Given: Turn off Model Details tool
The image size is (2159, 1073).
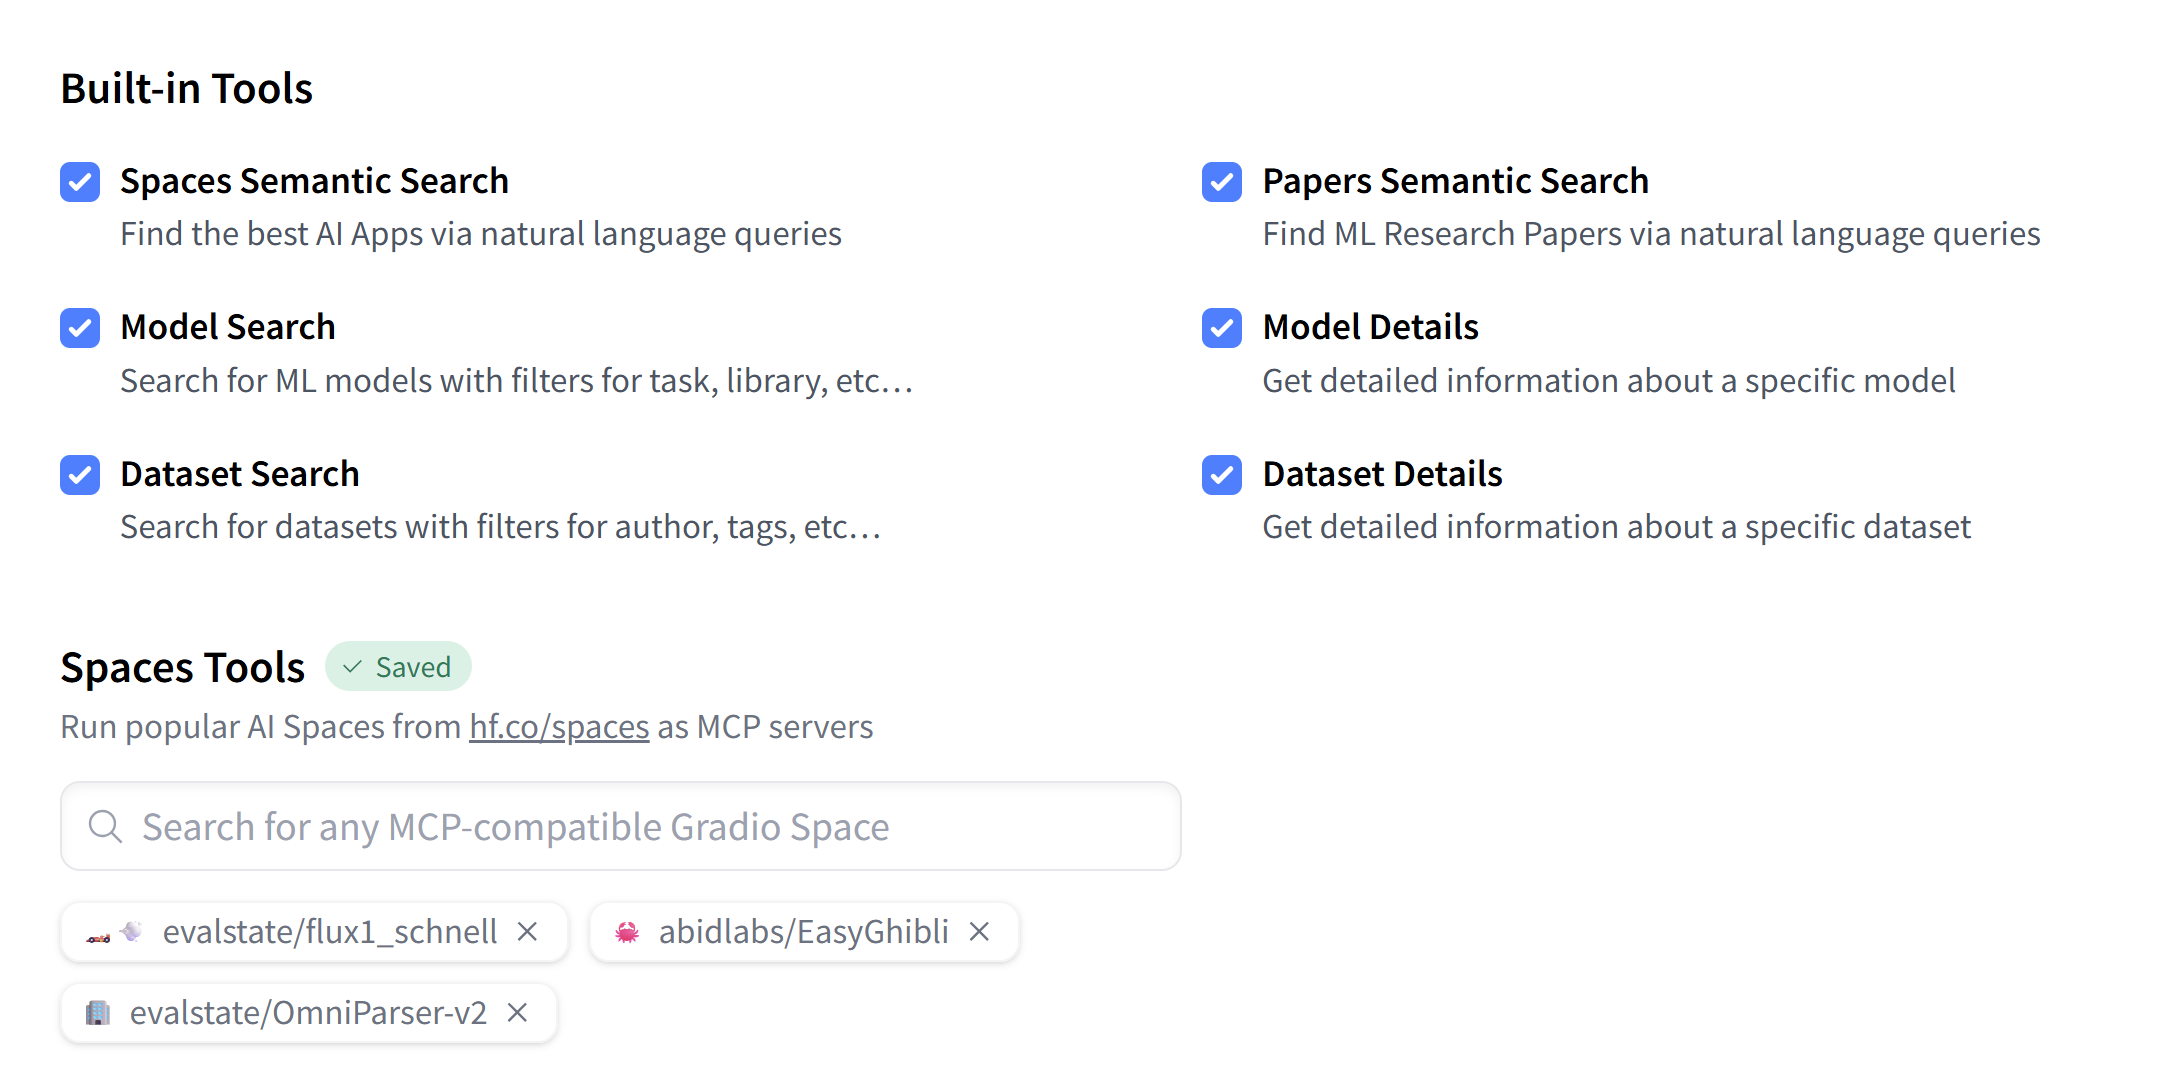Looking at the screenshot, I should coord(1221,328).
